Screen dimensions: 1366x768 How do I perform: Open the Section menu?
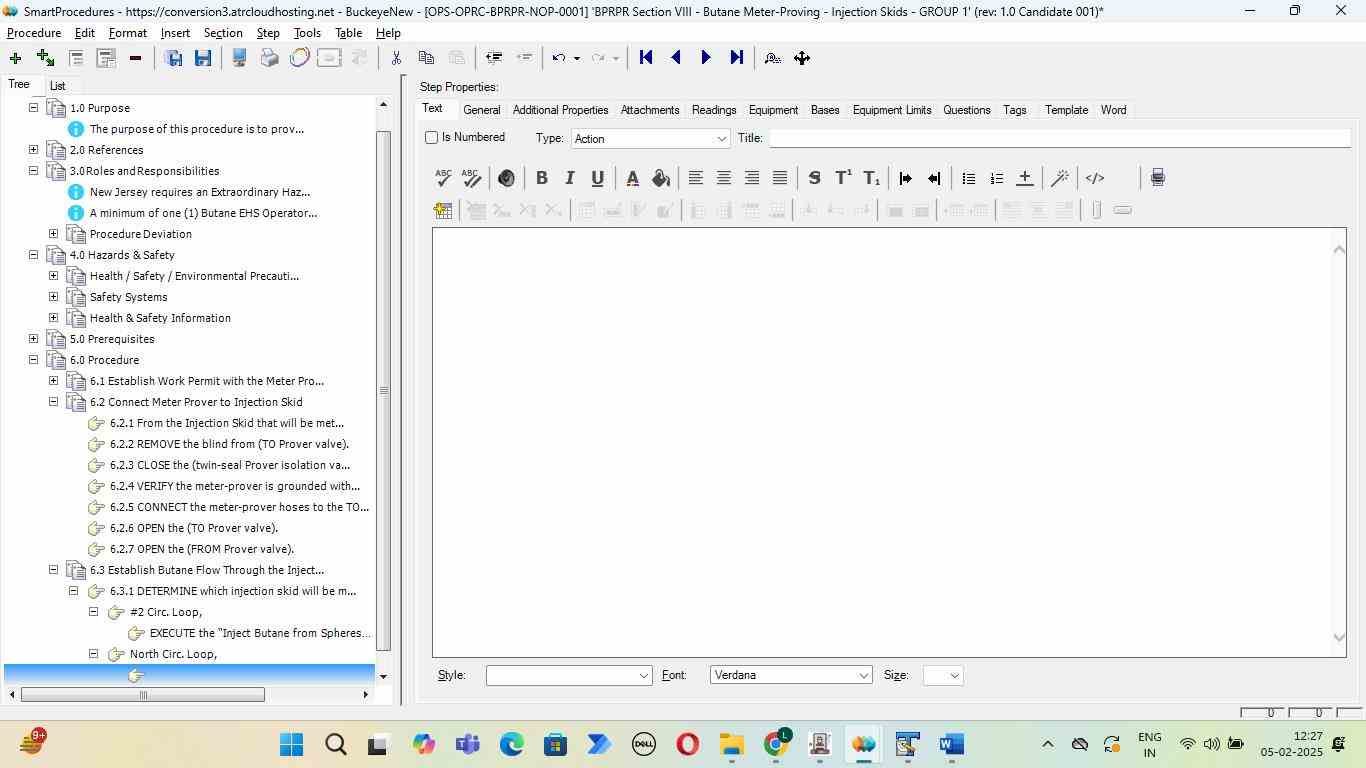(x=222, y=33)
